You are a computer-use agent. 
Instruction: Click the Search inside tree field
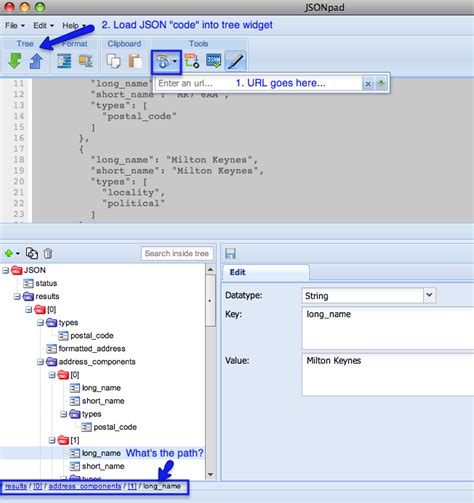[x=177, y=254]
